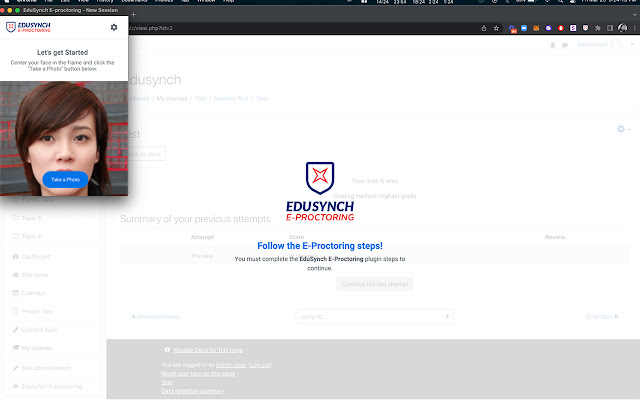Open Chrome's three-dot menu
Screen dimensions: 640x400
click(x=635, y=28)
